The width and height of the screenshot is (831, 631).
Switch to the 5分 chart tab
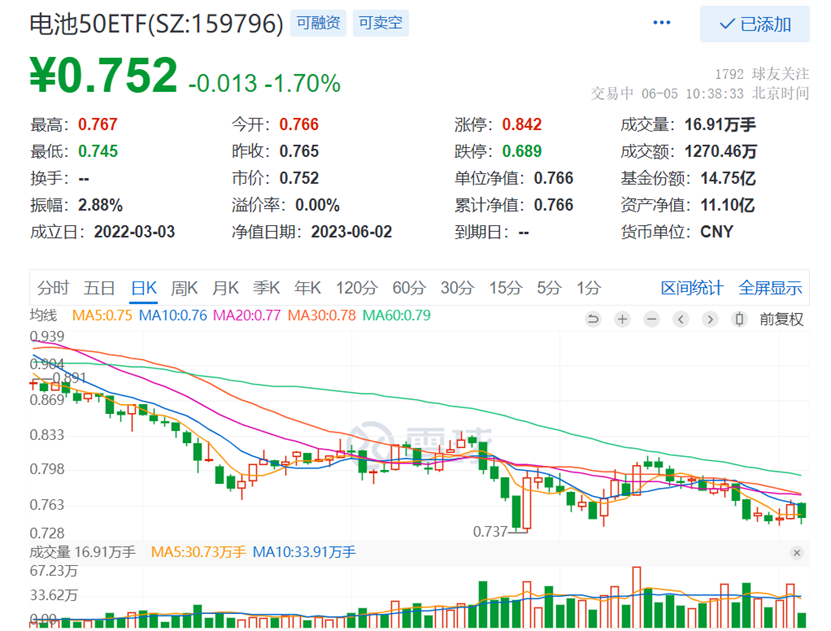click(x=549, y=288)
